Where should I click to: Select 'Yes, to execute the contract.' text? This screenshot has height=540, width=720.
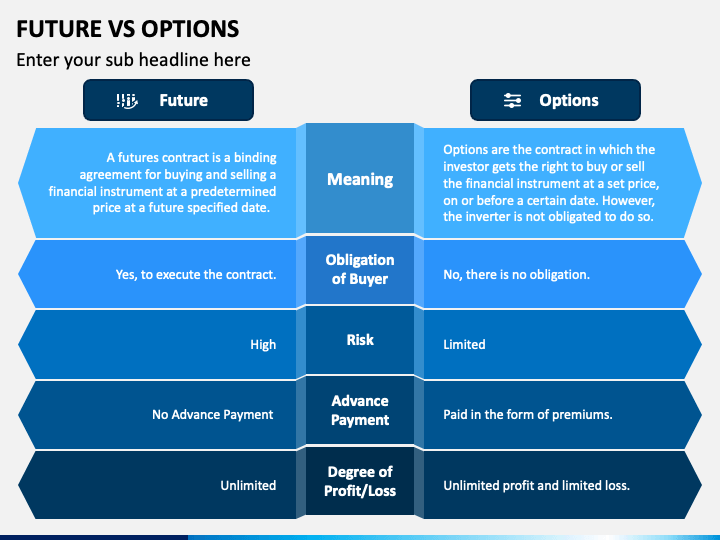pyautogui.click(x=196, y=275)
